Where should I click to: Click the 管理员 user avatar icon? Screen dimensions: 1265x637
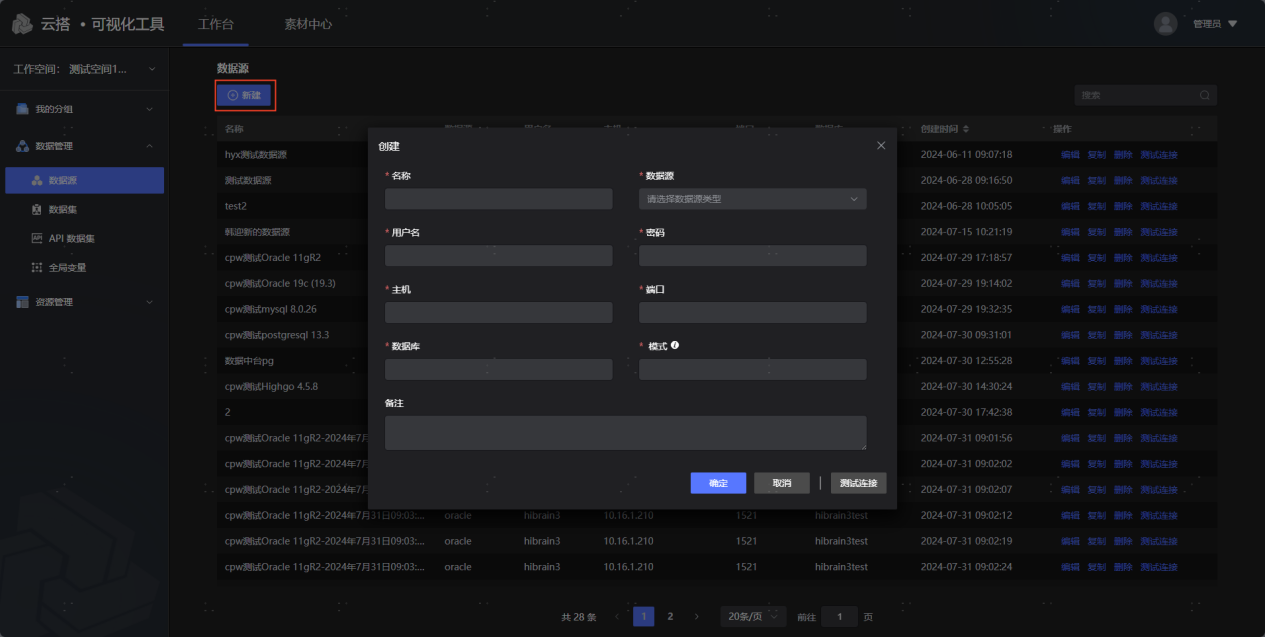1165,24
